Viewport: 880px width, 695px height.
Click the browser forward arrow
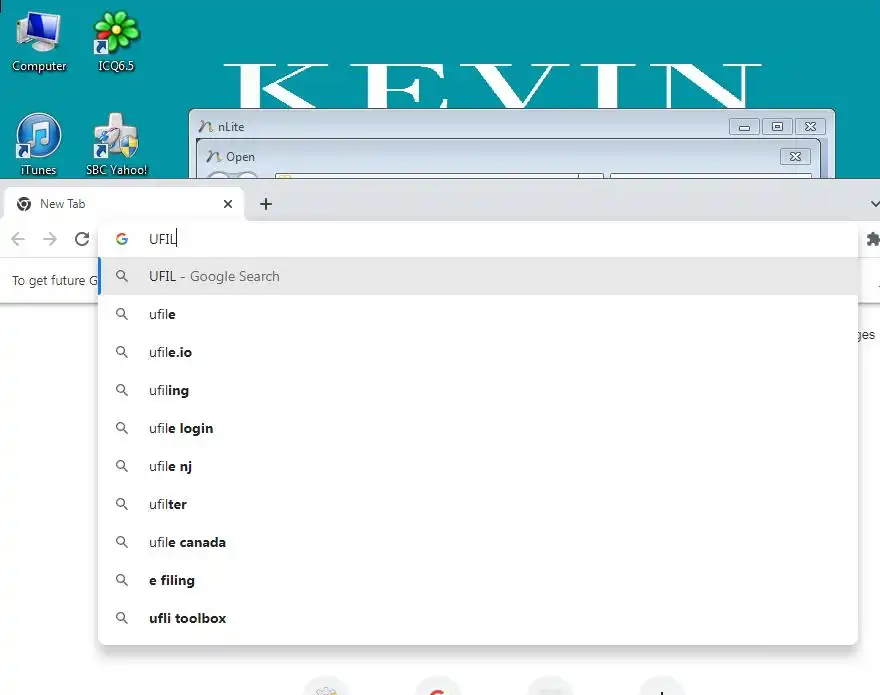point(50,239)
